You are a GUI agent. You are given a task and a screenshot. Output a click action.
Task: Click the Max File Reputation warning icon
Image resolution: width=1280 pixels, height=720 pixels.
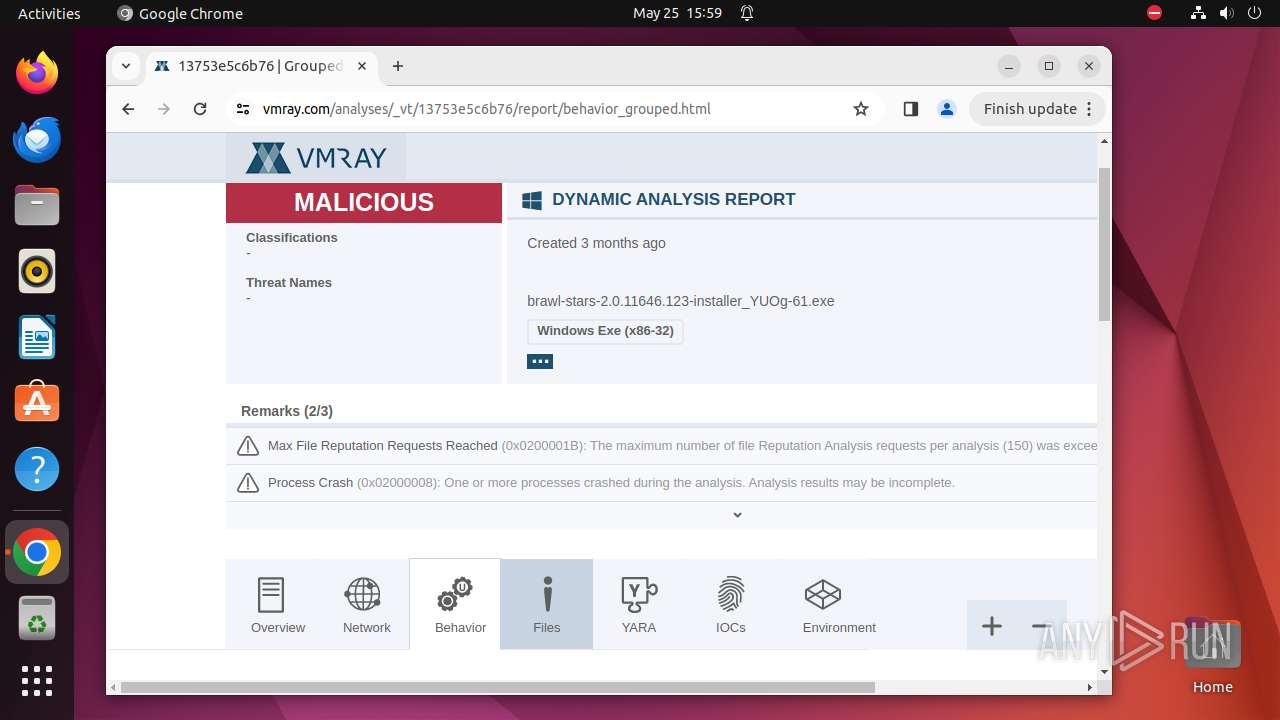(x=248, y=446)
